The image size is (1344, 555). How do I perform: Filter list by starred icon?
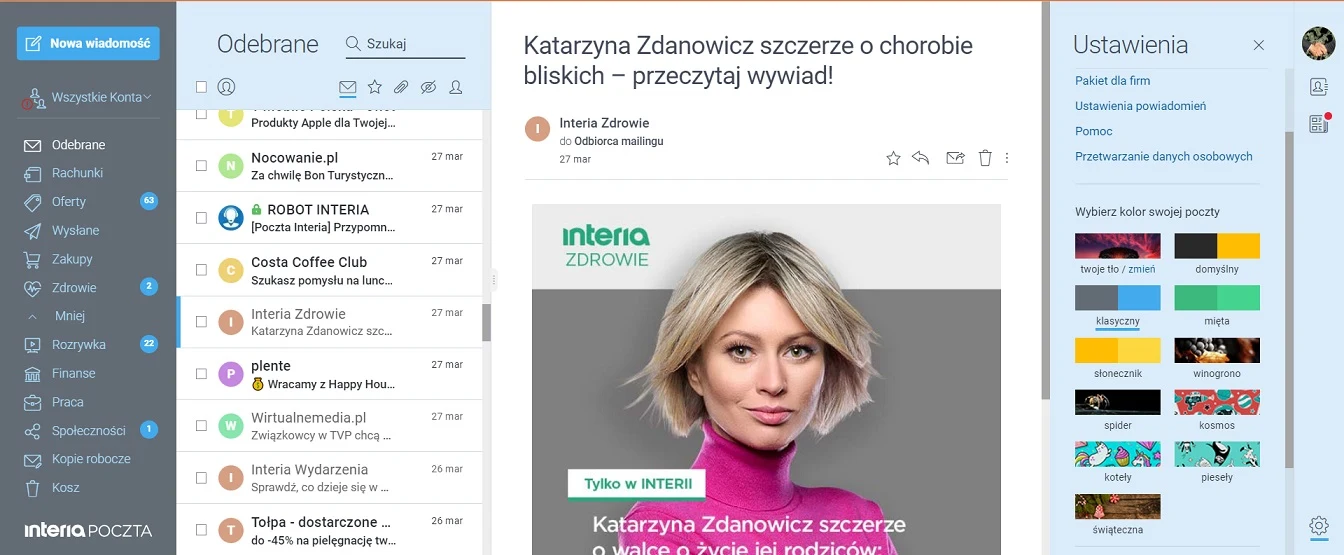[374, 88]
